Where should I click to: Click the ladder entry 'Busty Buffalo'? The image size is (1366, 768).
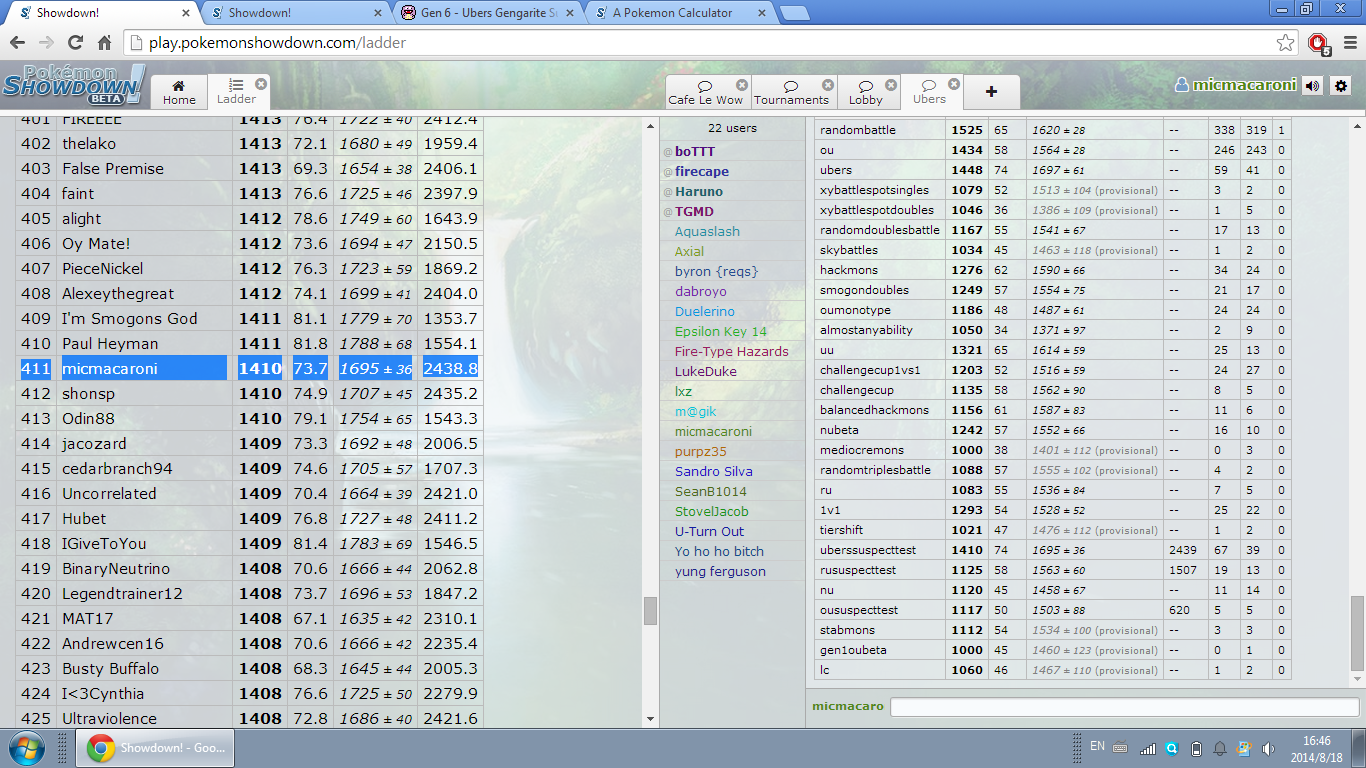tap(110, 669)
